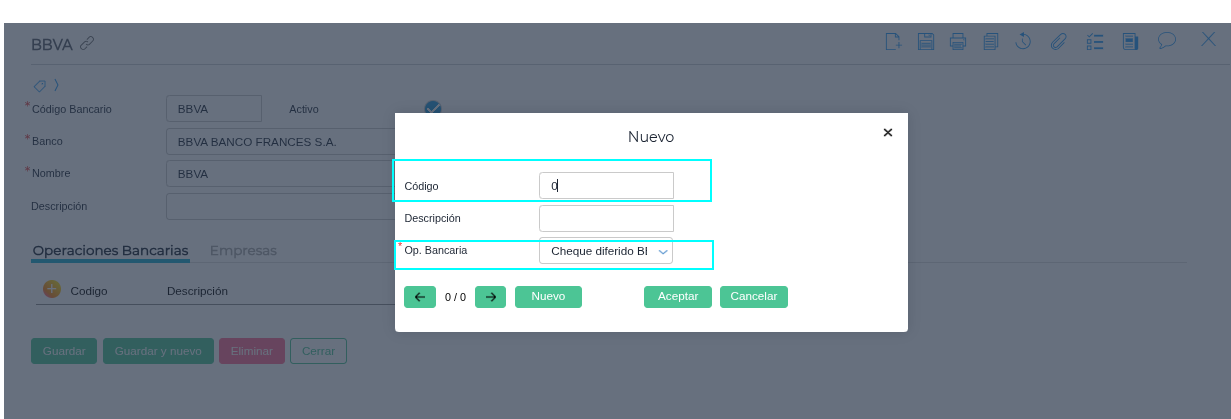Click the Cancelar button
Viewport: 1231px width, 419px height.
(754, 297)
